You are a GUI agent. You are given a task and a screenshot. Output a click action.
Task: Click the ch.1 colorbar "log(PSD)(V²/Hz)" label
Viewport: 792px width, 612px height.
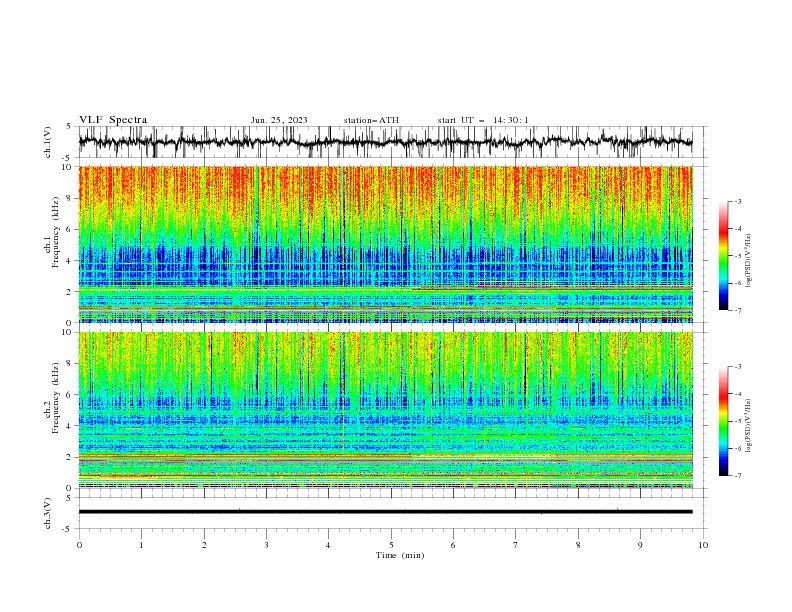(749, 261)
